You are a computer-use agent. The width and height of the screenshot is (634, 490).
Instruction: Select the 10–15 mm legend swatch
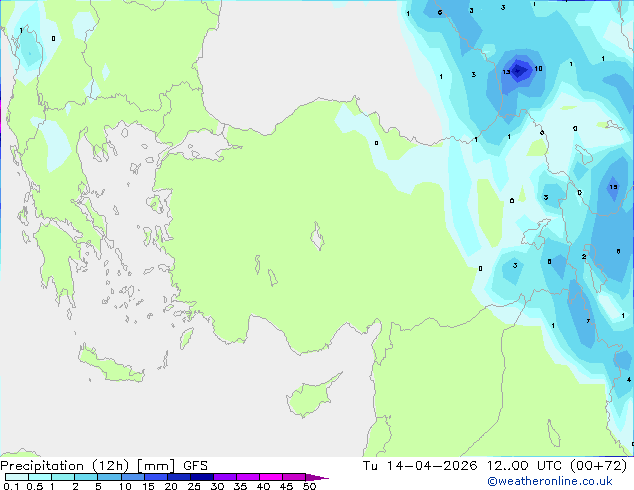point(132,477)
